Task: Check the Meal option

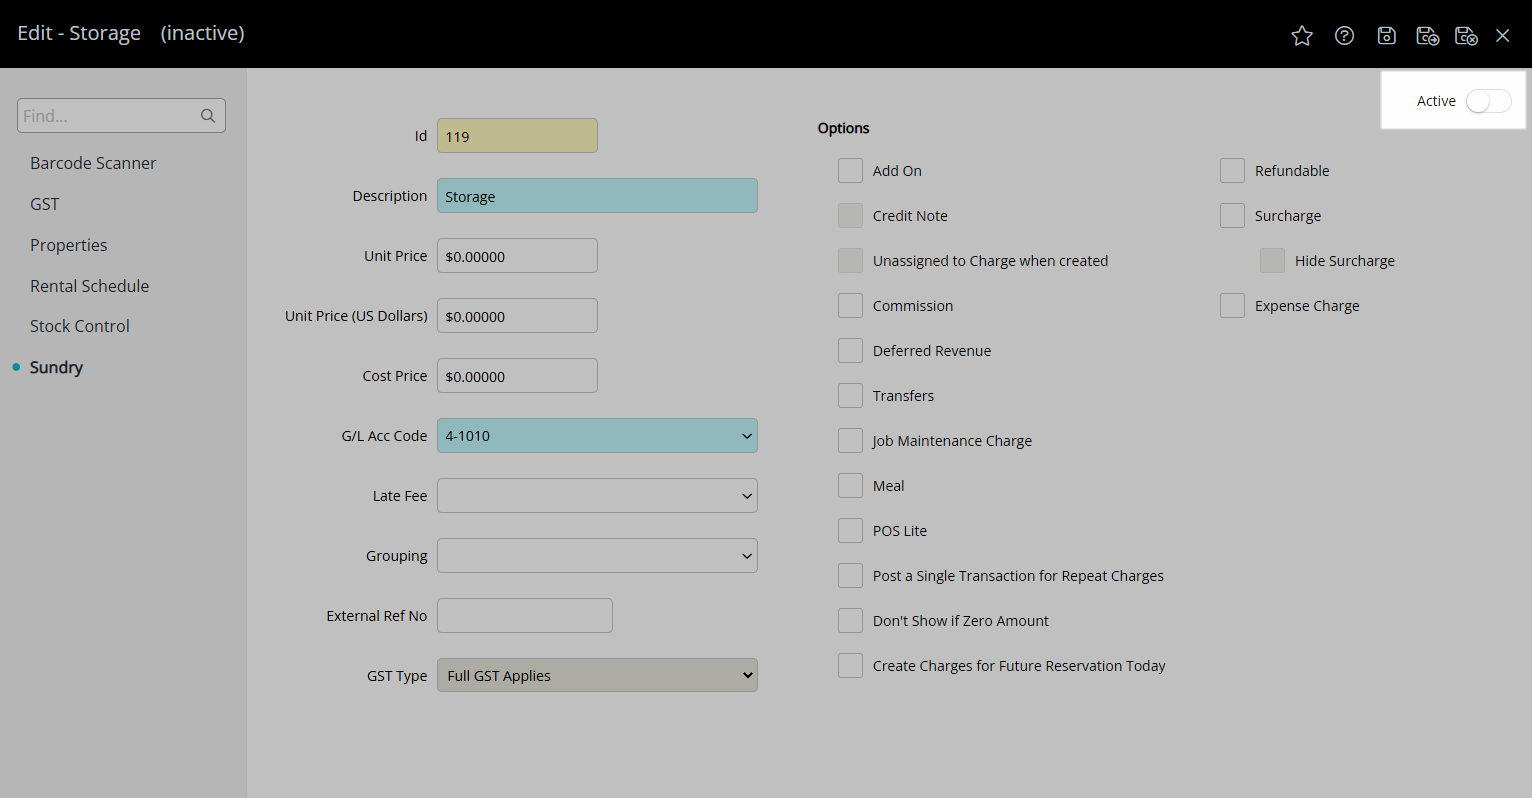Action: pyautogui.click(x=850, y=486)
